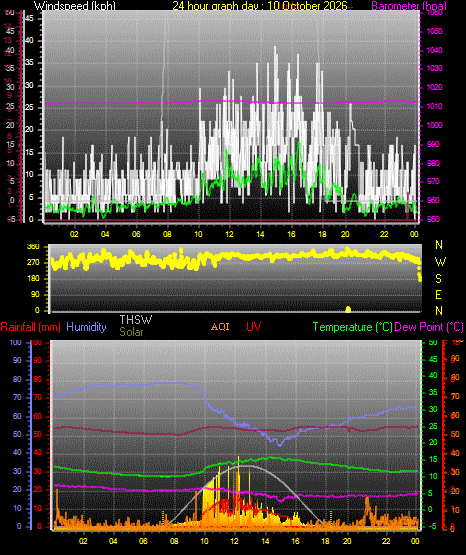This screenshot has height=555, width=466.
Task: Click the green '35' temperature axis value
Action: coord(433,392)
